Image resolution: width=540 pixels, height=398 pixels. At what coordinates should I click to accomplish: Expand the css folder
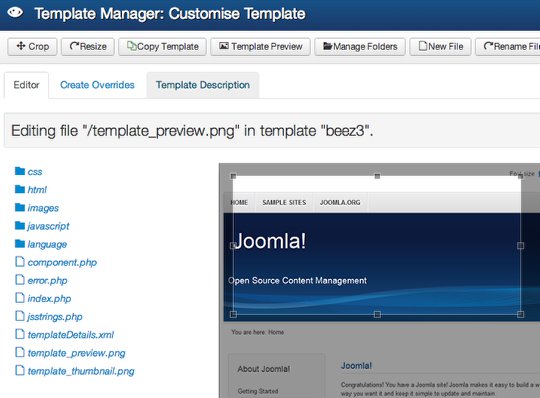29,171
